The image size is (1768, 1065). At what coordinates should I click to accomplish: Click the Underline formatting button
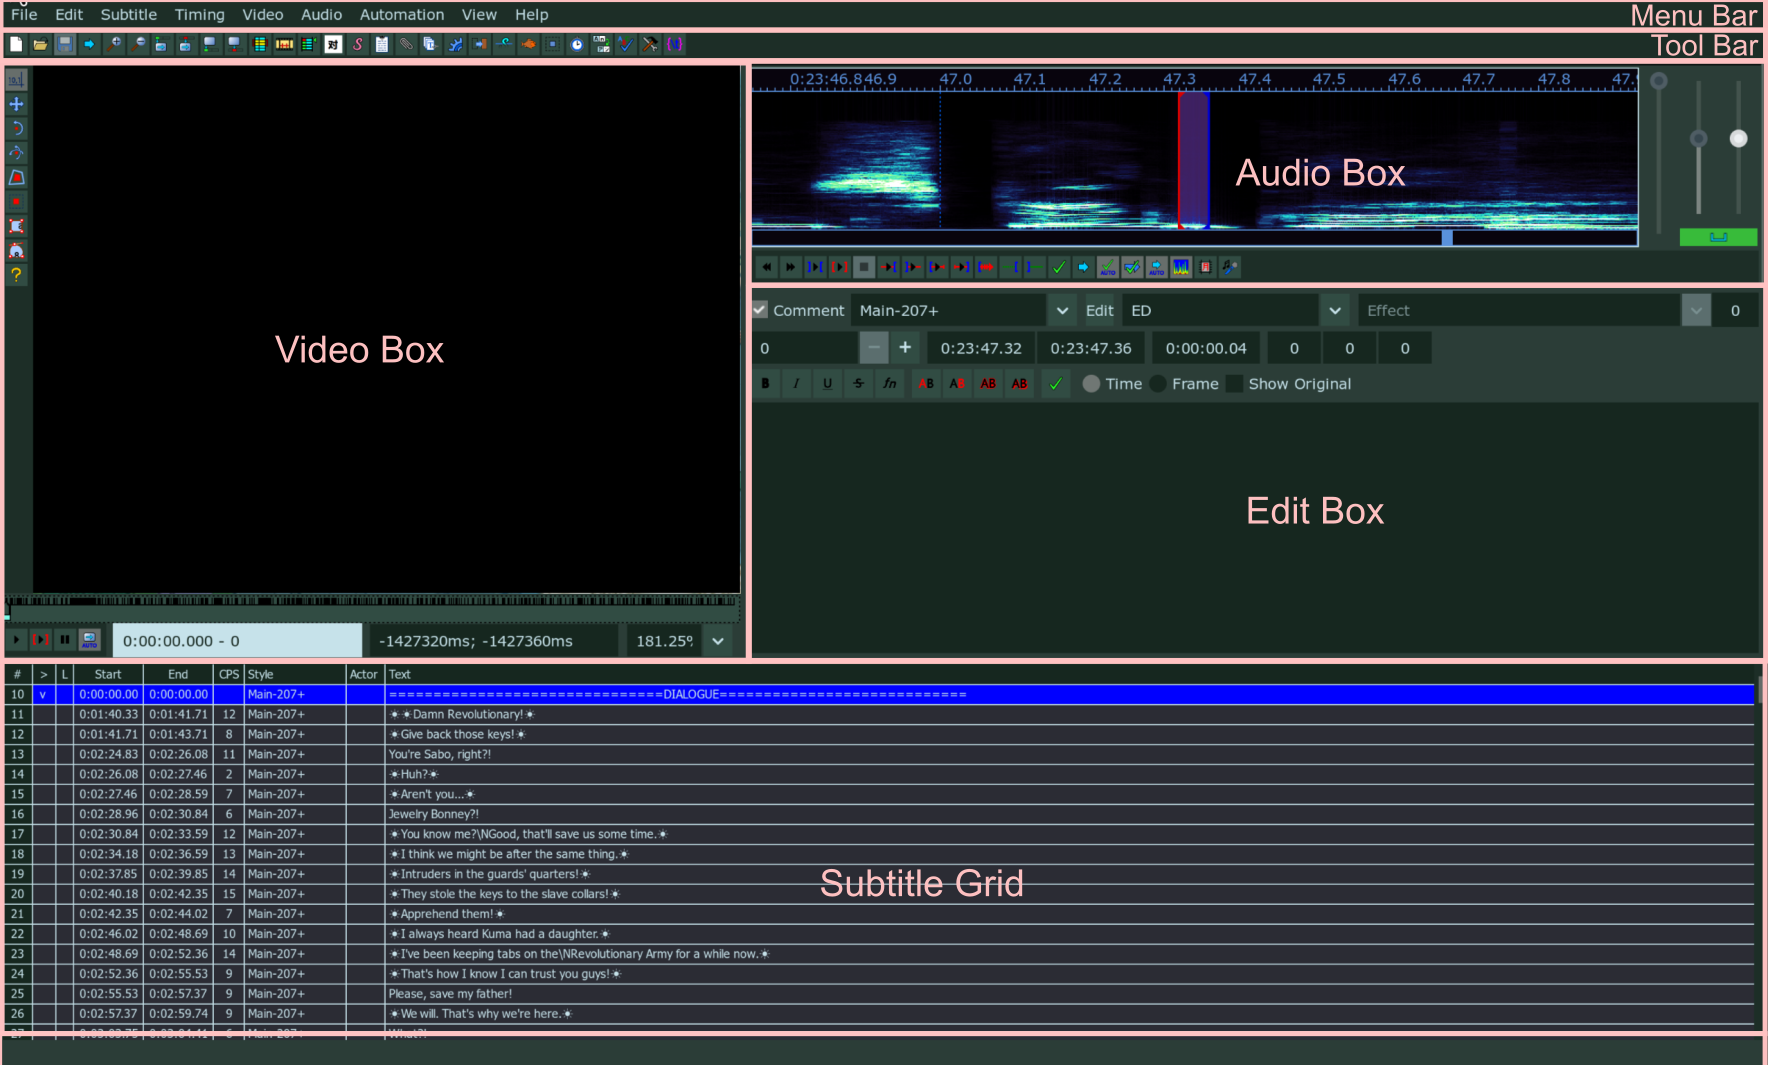[x=828, y=383]
